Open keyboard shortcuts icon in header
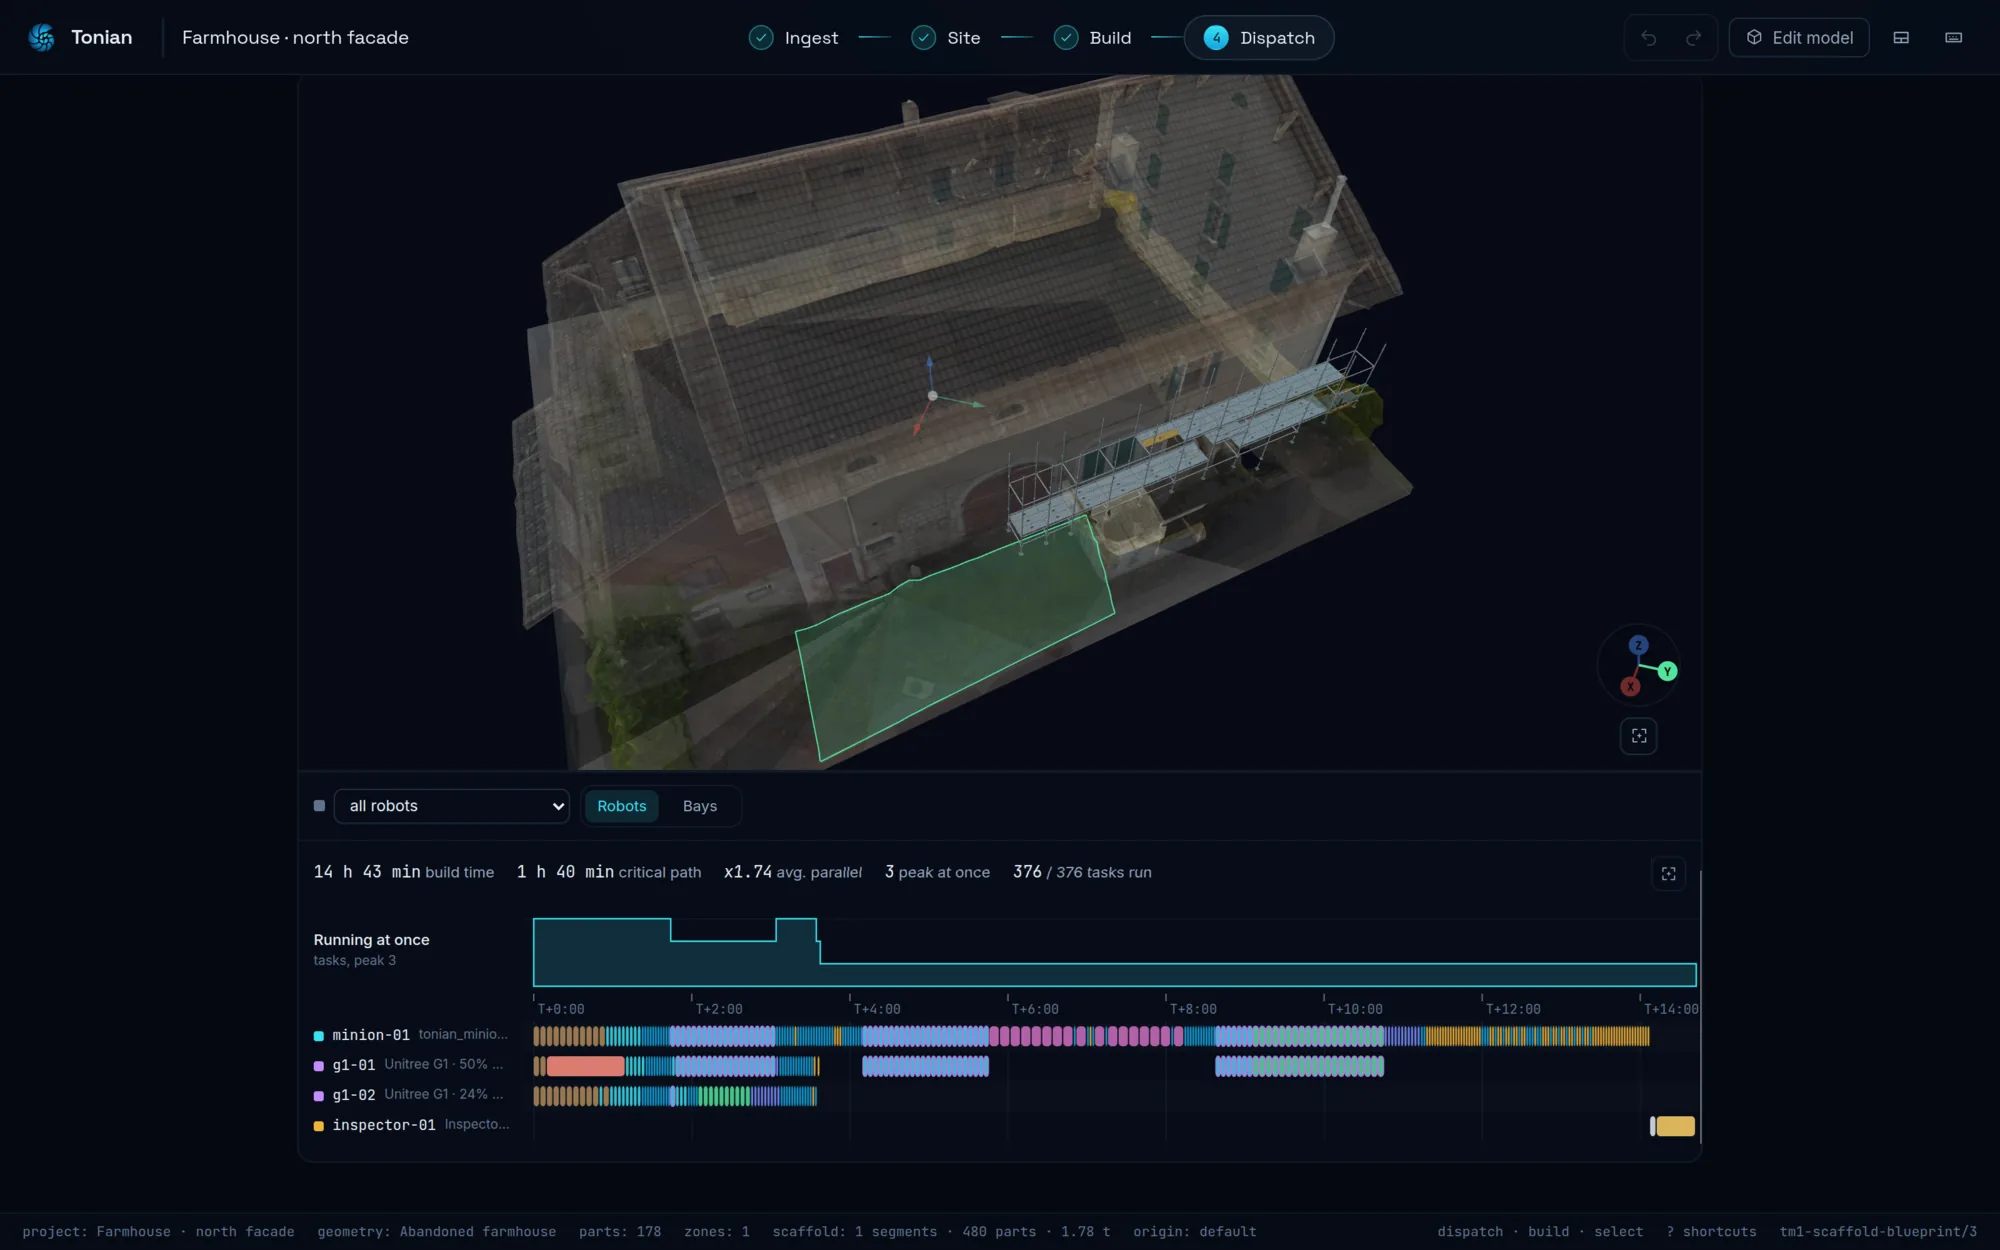This screenshot has width=2000, height=1250. (1953, 38)
